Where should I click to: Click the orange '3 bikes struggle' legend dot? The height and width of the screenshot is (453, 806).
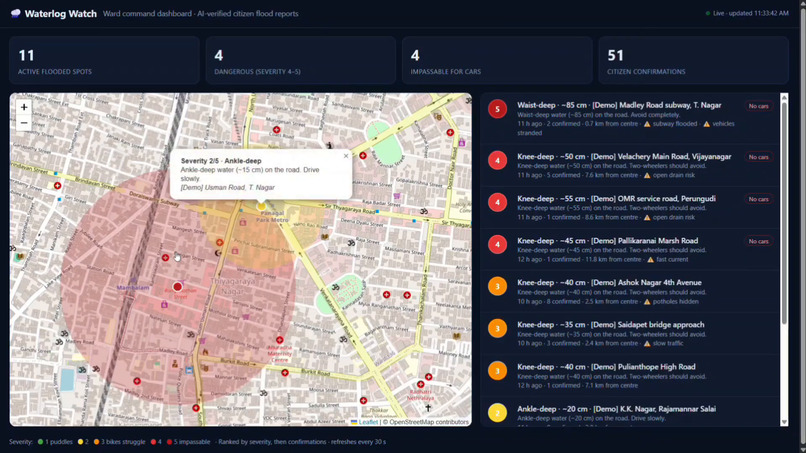96,442
